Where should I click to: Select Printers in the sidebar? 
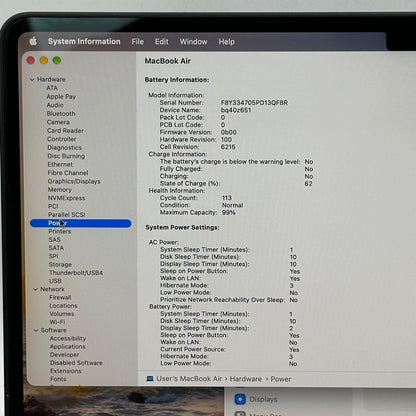(60, 231)
